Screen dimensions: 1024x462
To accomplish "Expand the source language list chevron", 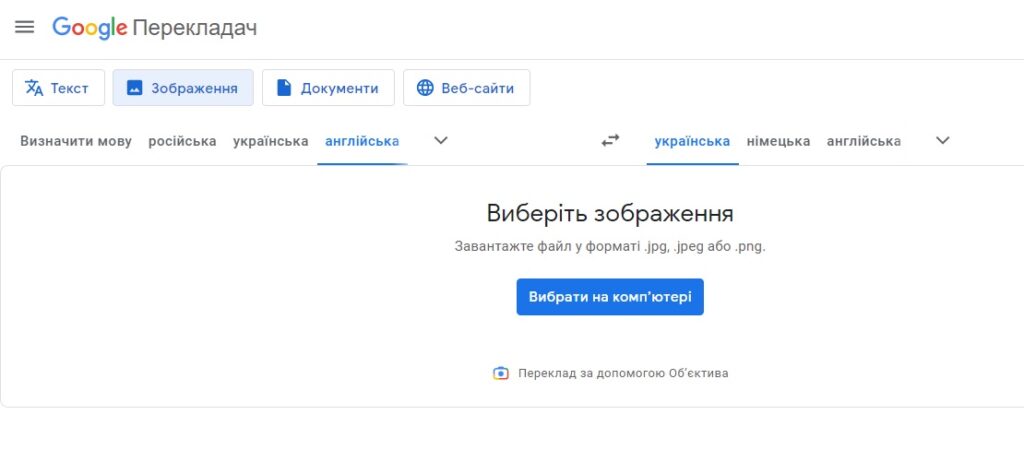I will (441, 141).
